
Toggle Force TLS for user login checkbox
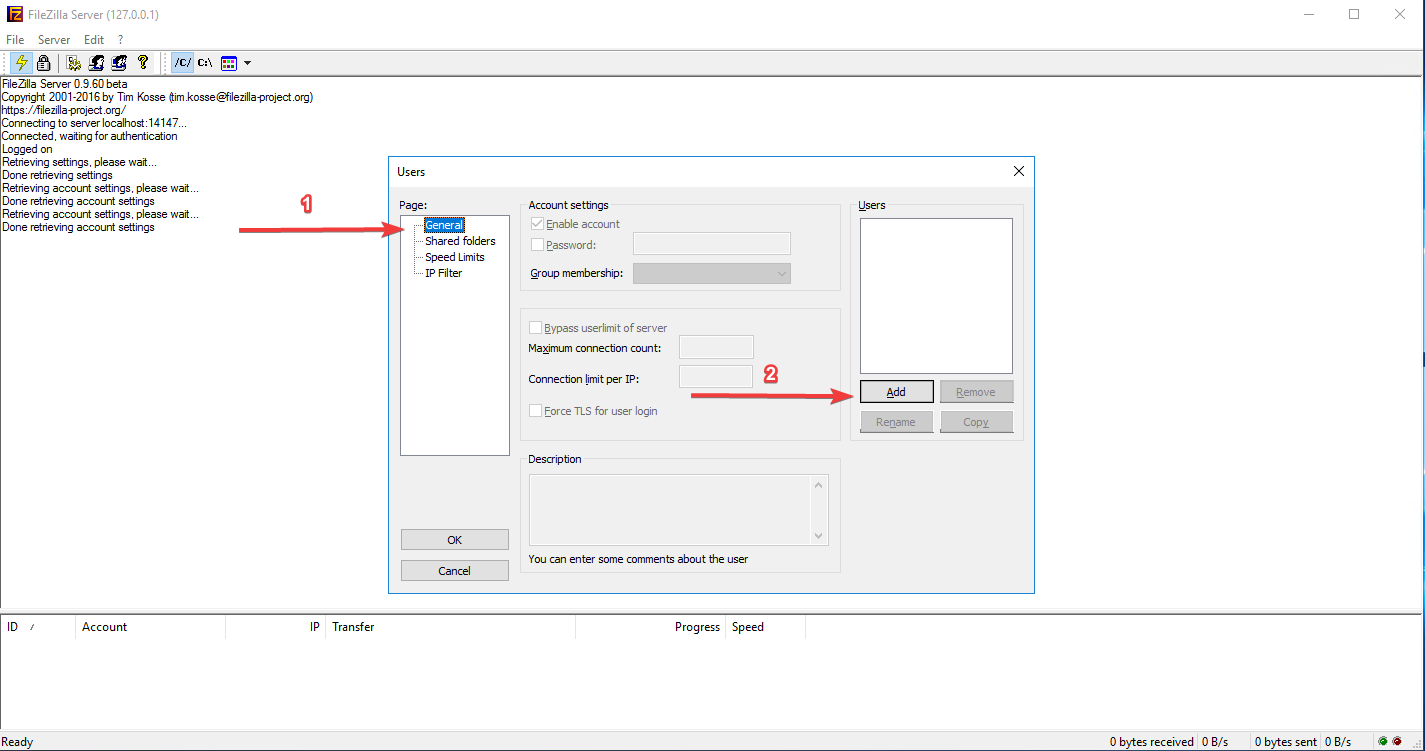coord(535,411)
